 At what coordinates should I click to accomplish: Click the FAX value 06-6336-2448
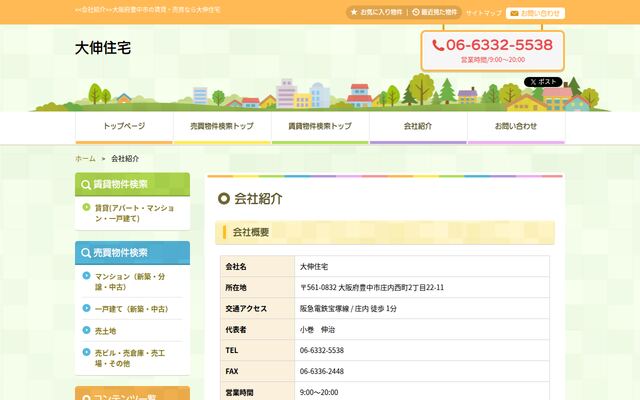tap(322, 371)
